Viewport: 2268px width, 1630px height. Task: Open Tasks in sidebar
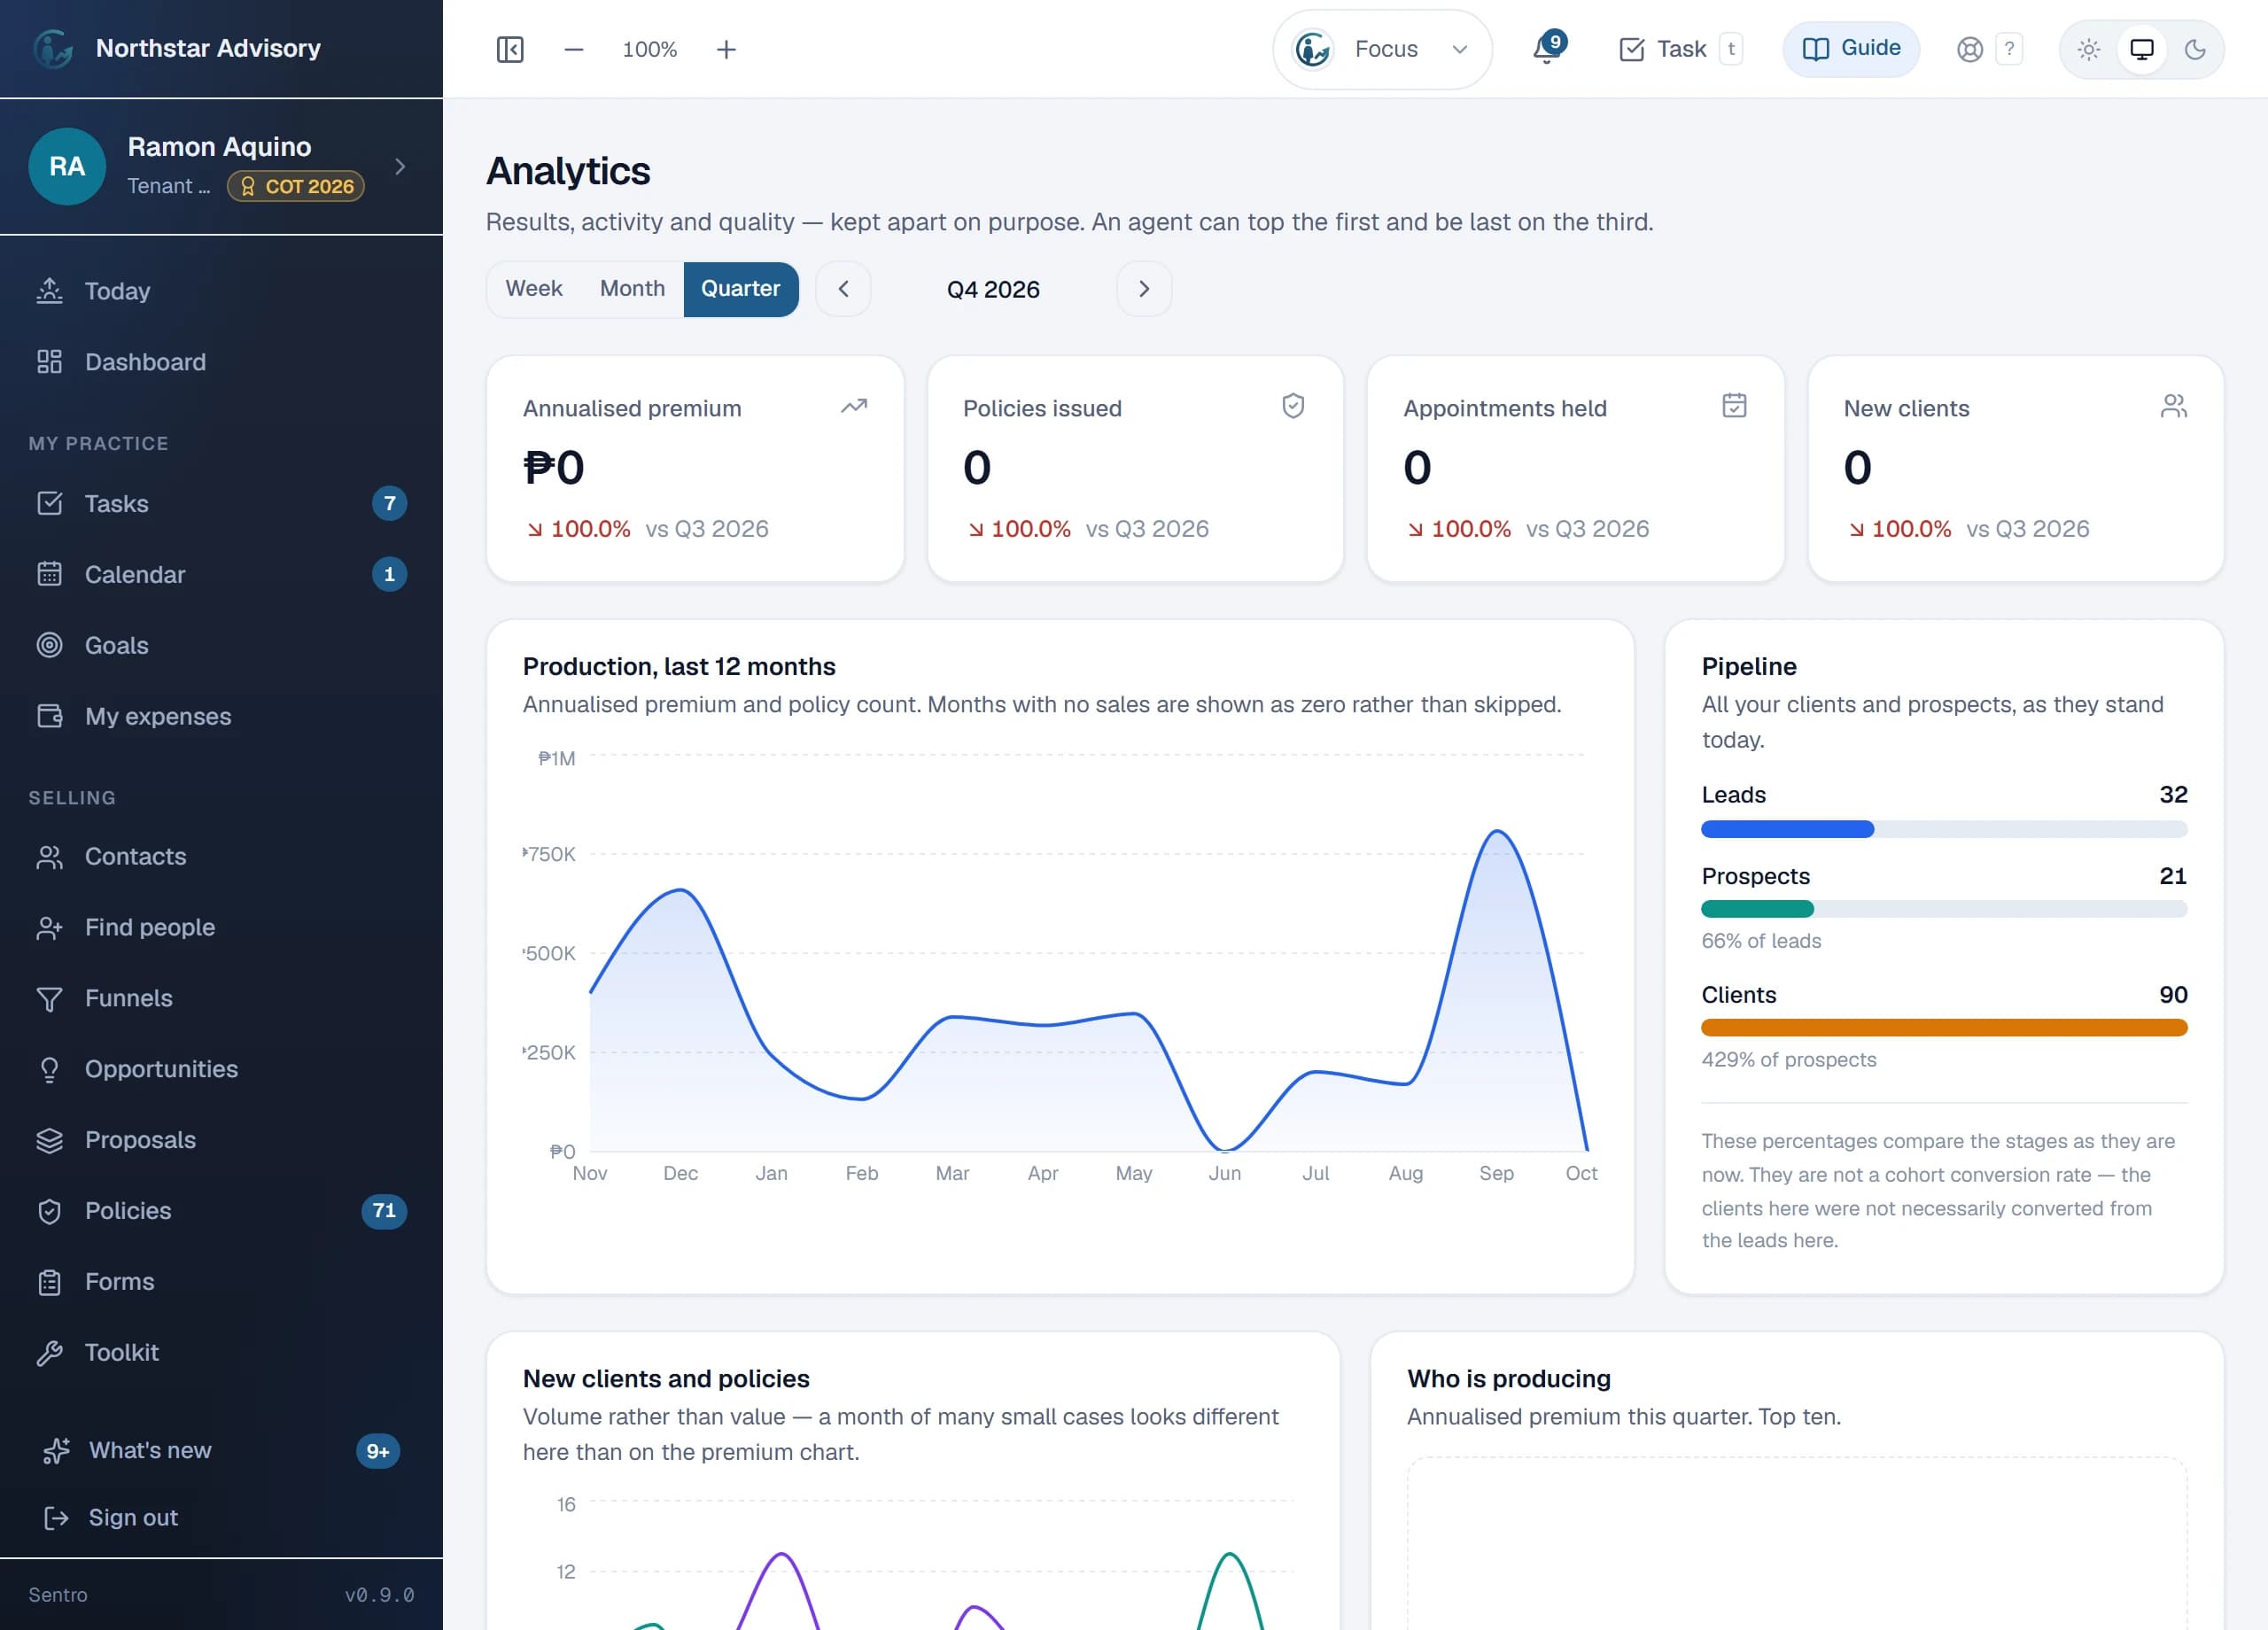[221, 503]
